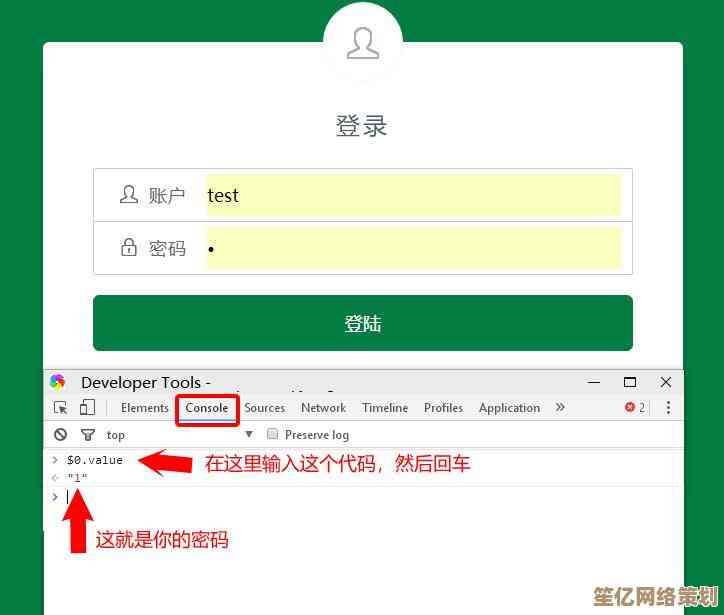Clear the console log icon

pyautogui.click(x=61, y=435)
